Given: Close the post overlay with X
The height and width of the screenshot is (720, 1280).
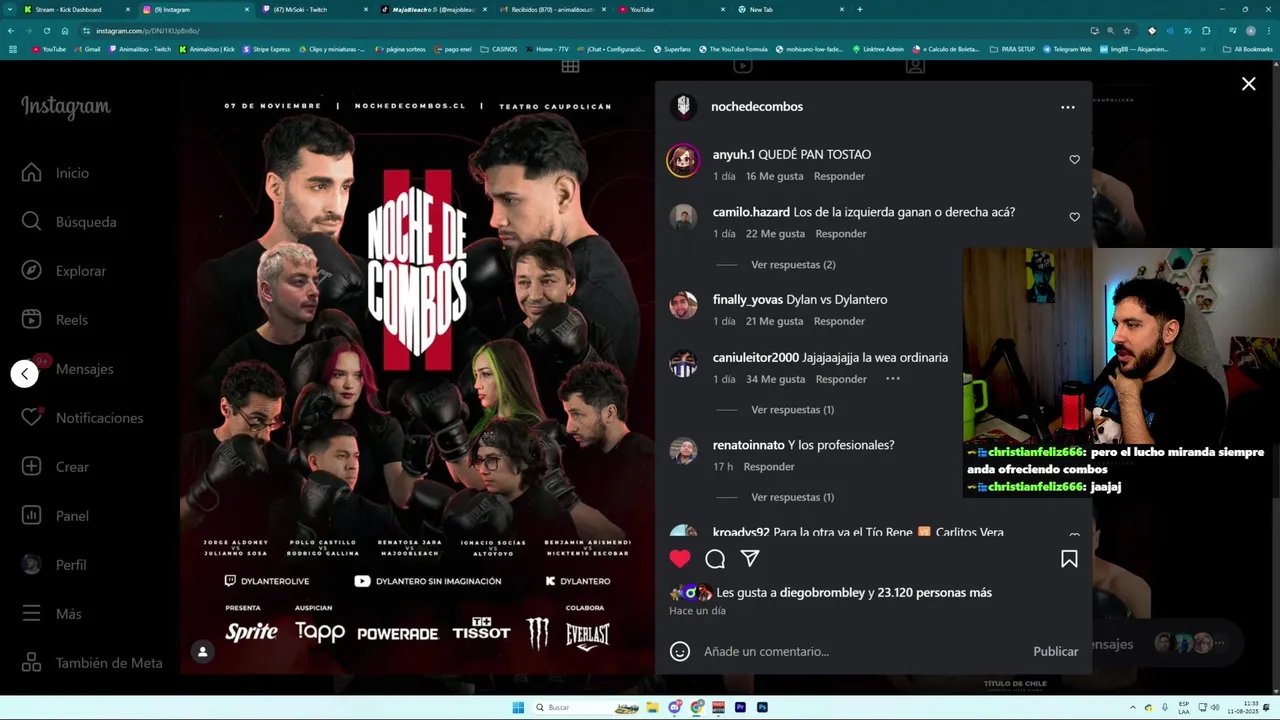Looking at the screenshot, I should point(1248,84).
